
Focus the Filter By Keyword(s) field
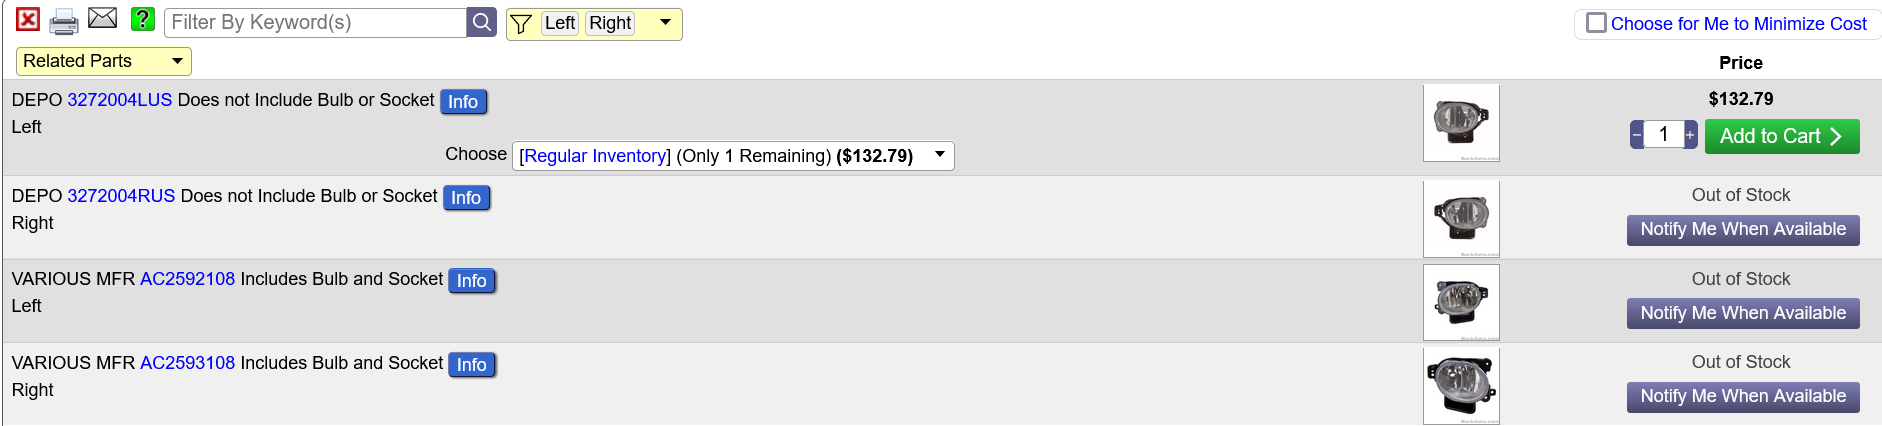coord(315,22)
